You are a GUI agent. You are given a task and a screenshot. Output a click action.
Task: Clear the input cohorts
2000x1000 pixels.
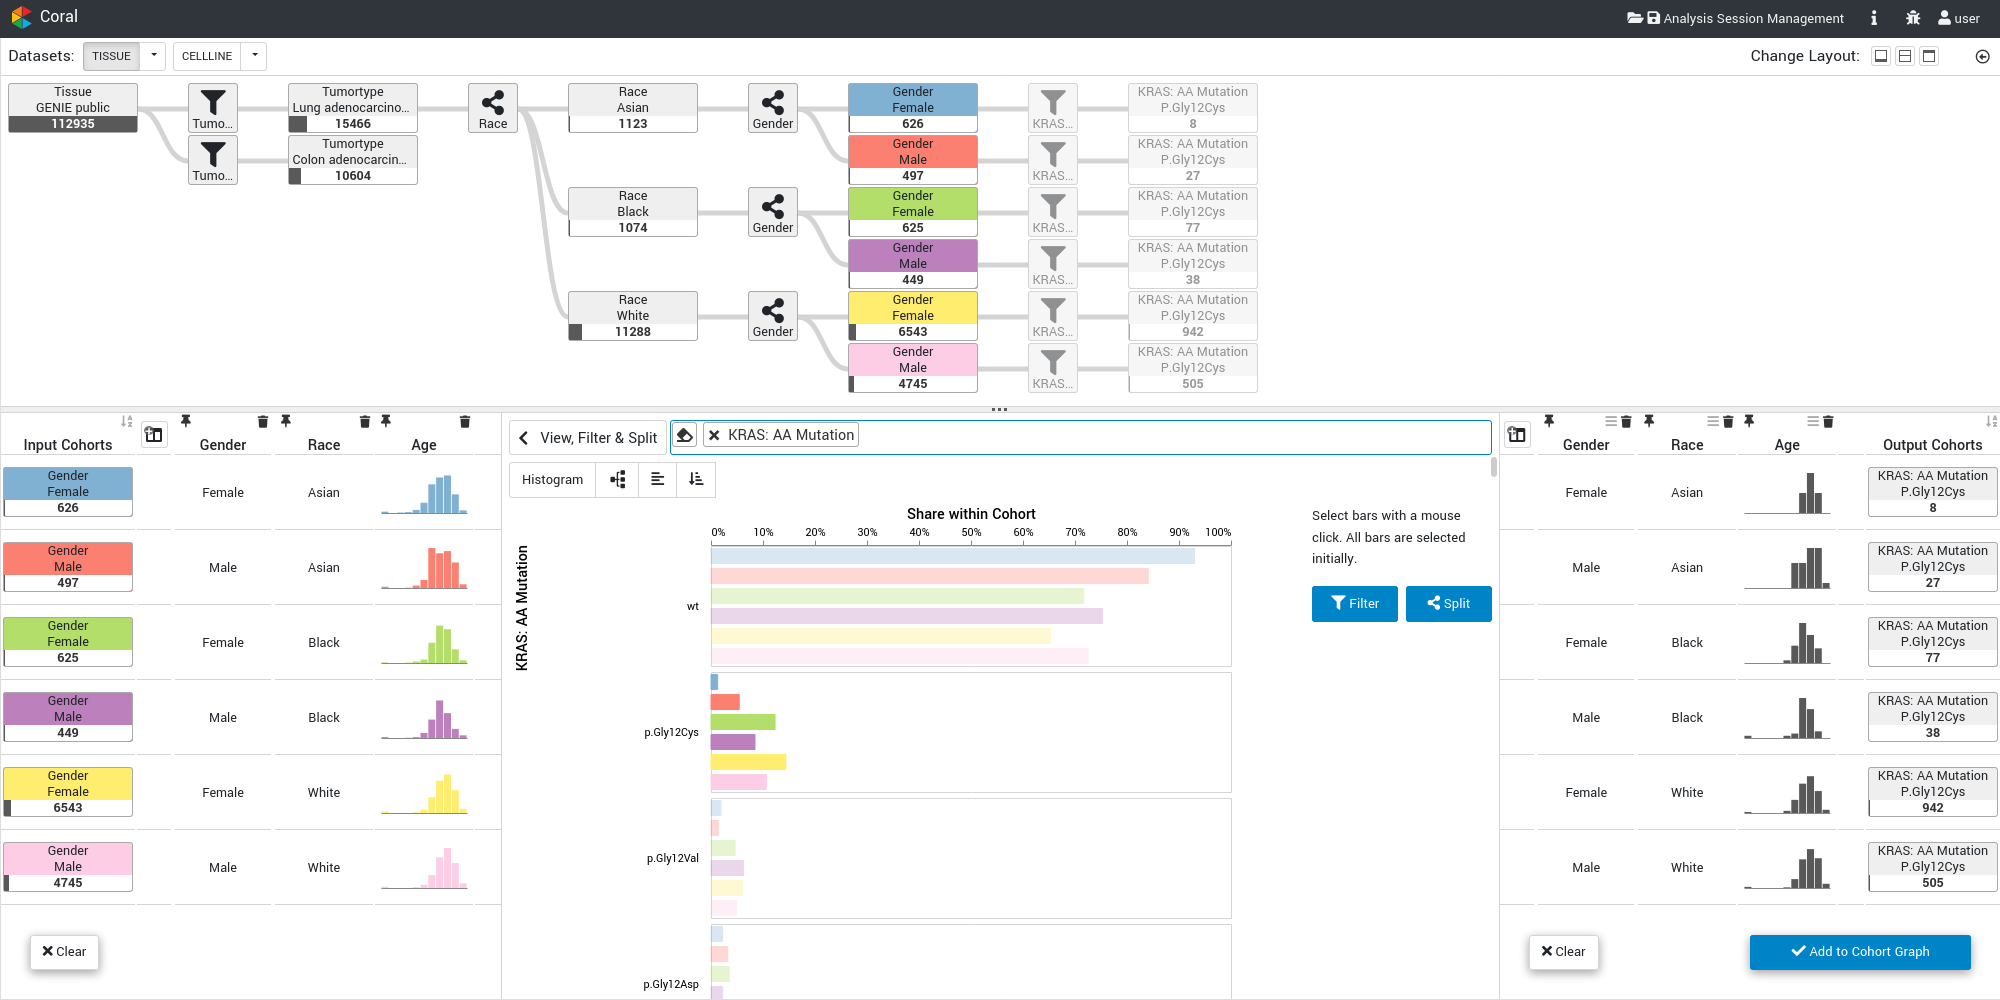click(64, 952)
